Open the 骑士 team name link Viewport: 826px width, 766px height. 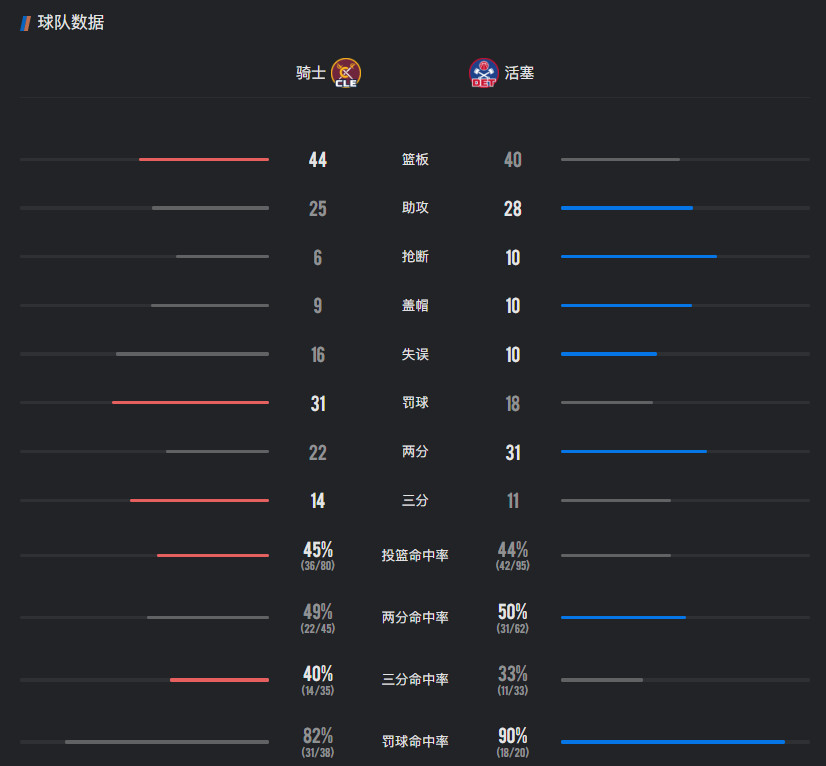(x=310, y=73)
